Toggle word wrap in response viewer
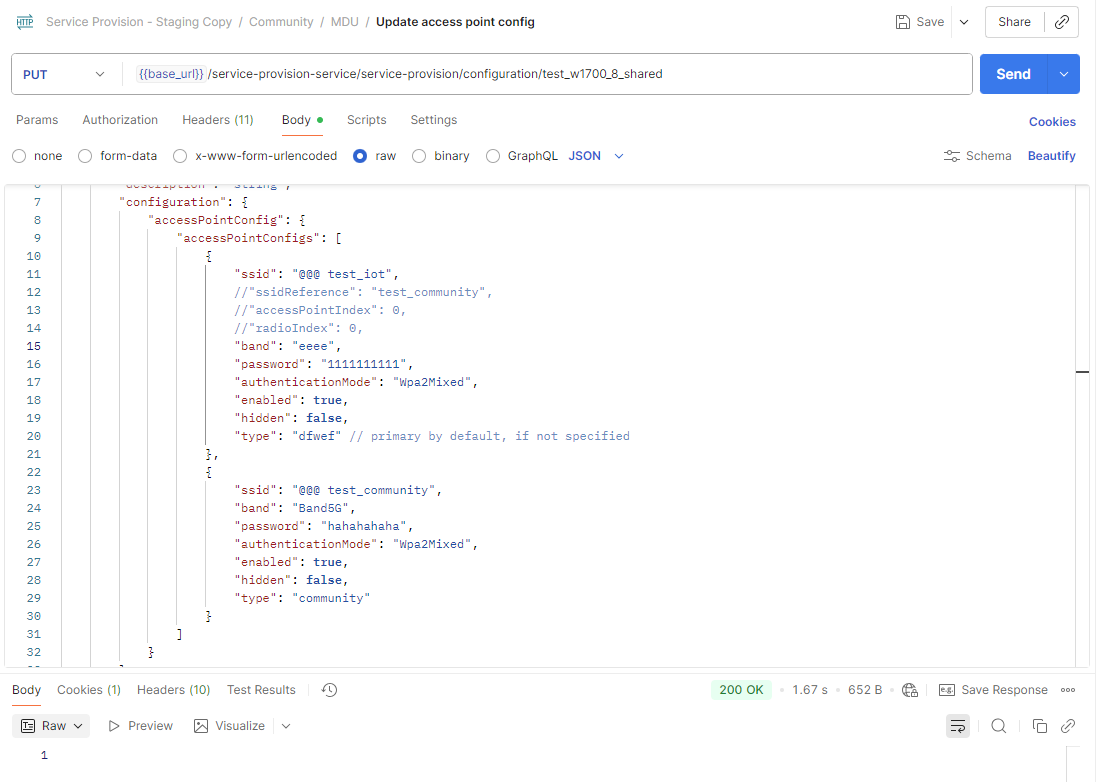This screenshot has height=782, width=1107. coord(958,726)
